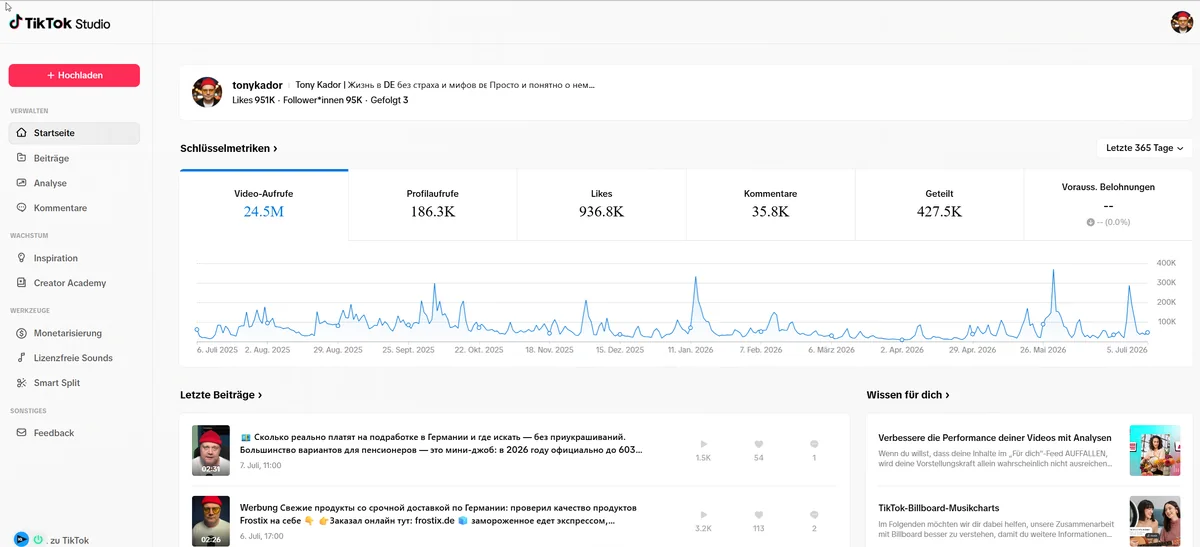Click the Feedback envelope icon

23,433
